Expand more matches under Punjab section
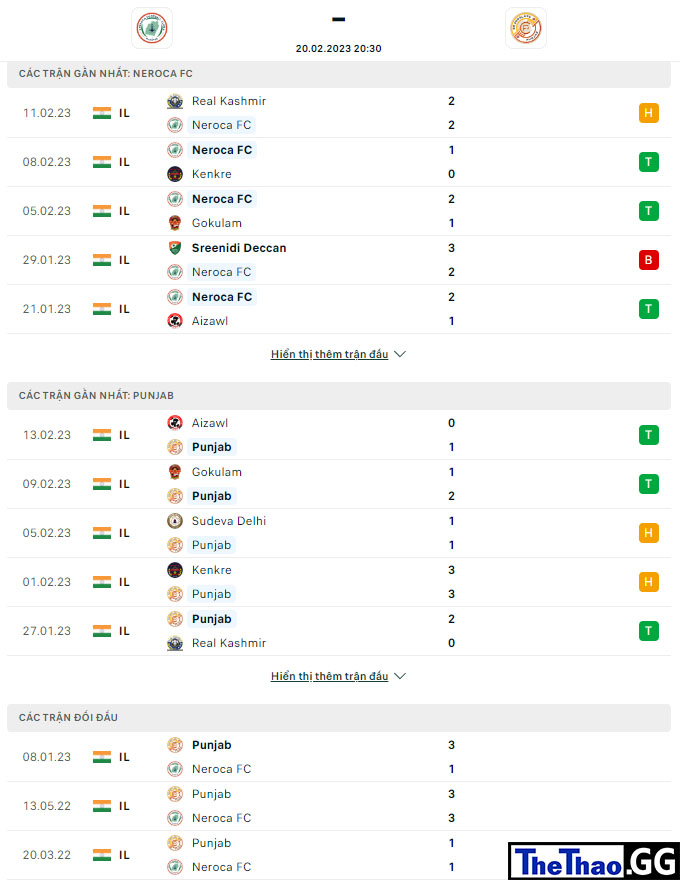 329,676
